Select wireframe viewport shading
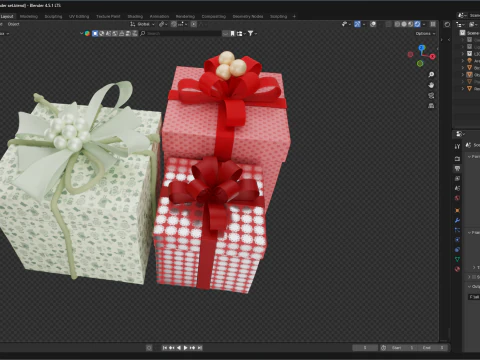 (397, 24)
